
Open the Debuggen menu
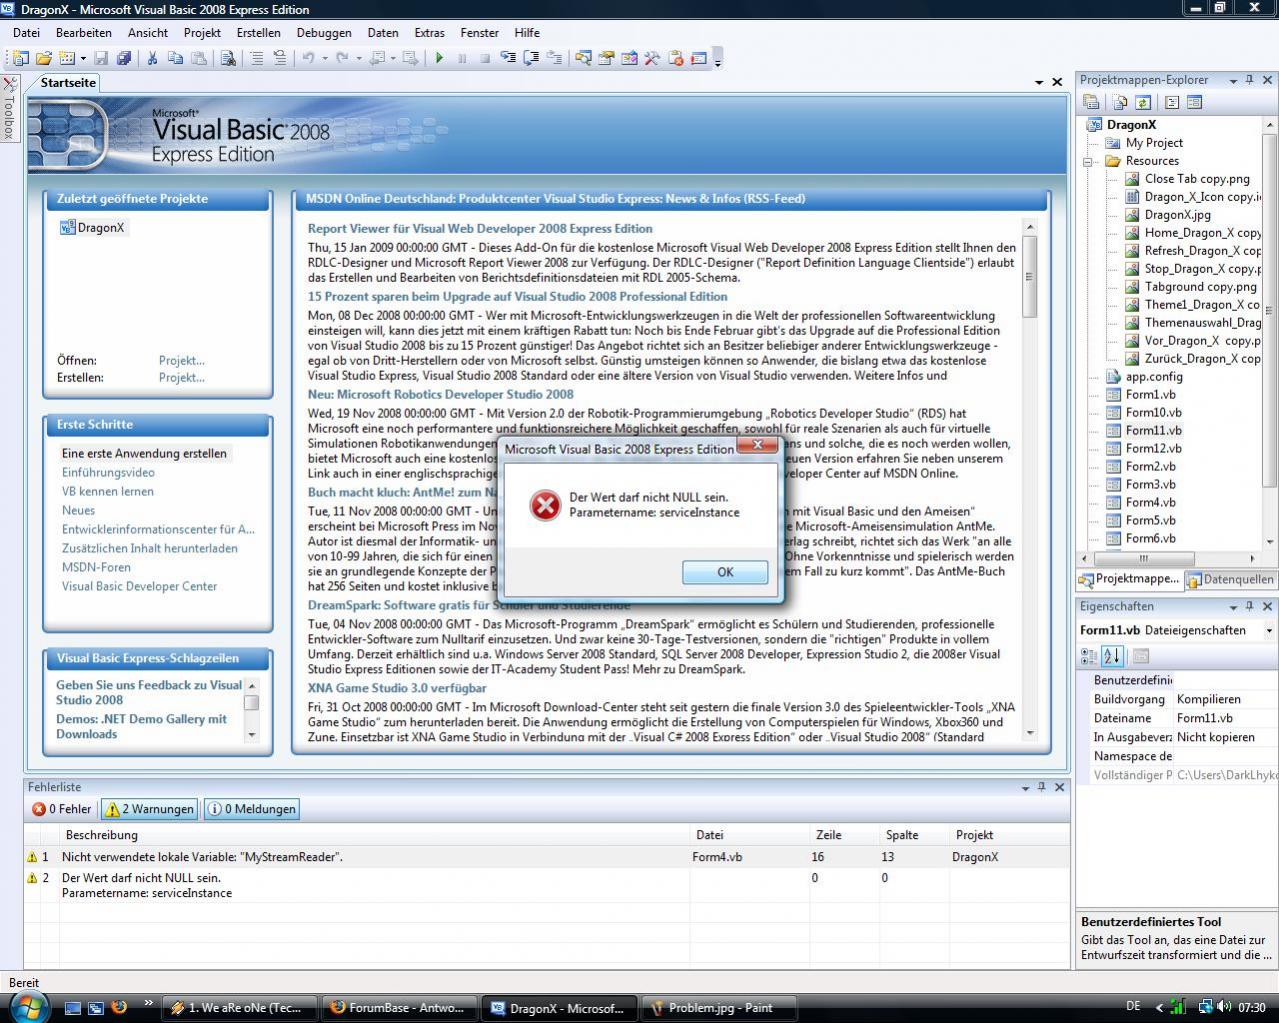coord(324,32)
